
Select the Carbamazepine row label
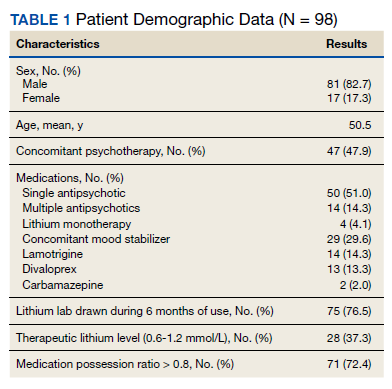tap(63, 285)
